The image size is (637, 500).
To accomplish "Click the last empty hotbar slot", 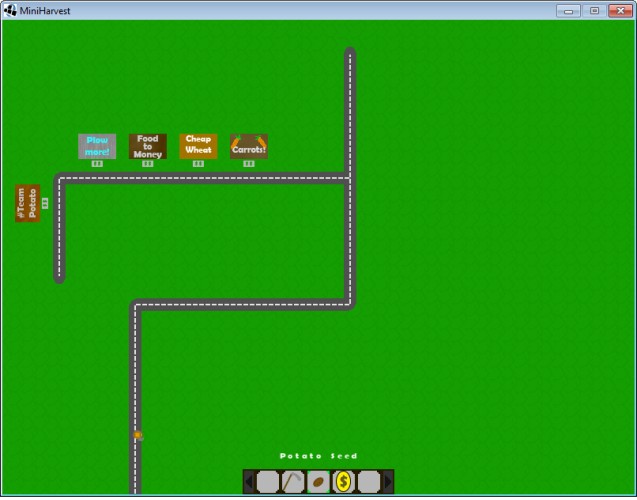I will 369,482.
